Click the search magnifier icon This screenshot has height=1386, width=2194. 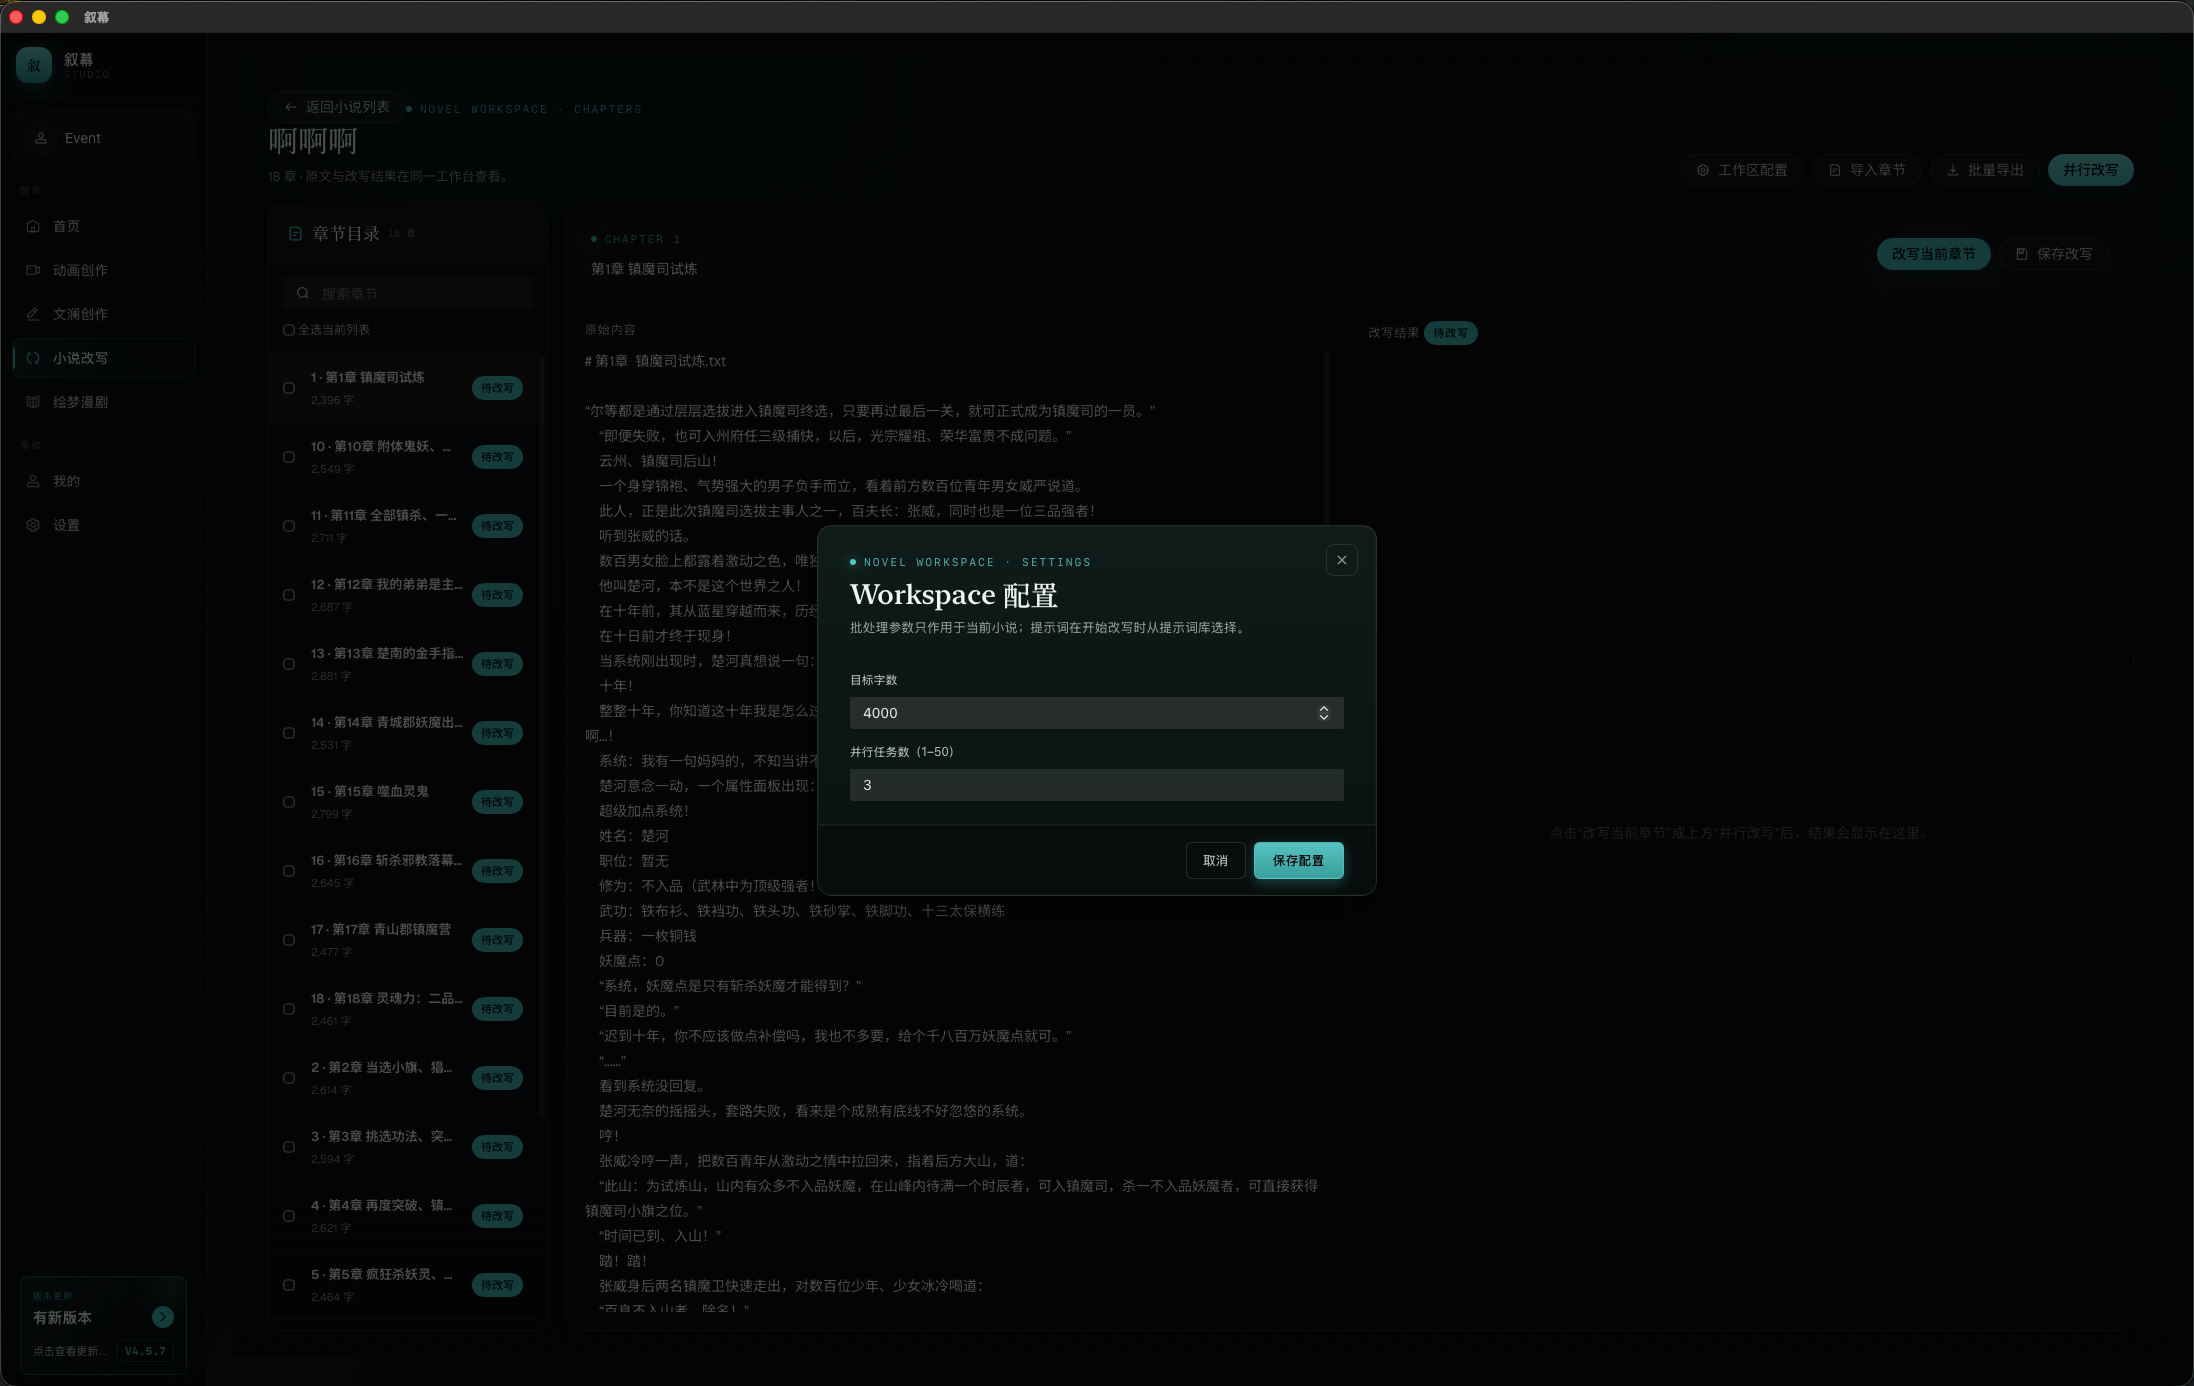tap(303, 293)
